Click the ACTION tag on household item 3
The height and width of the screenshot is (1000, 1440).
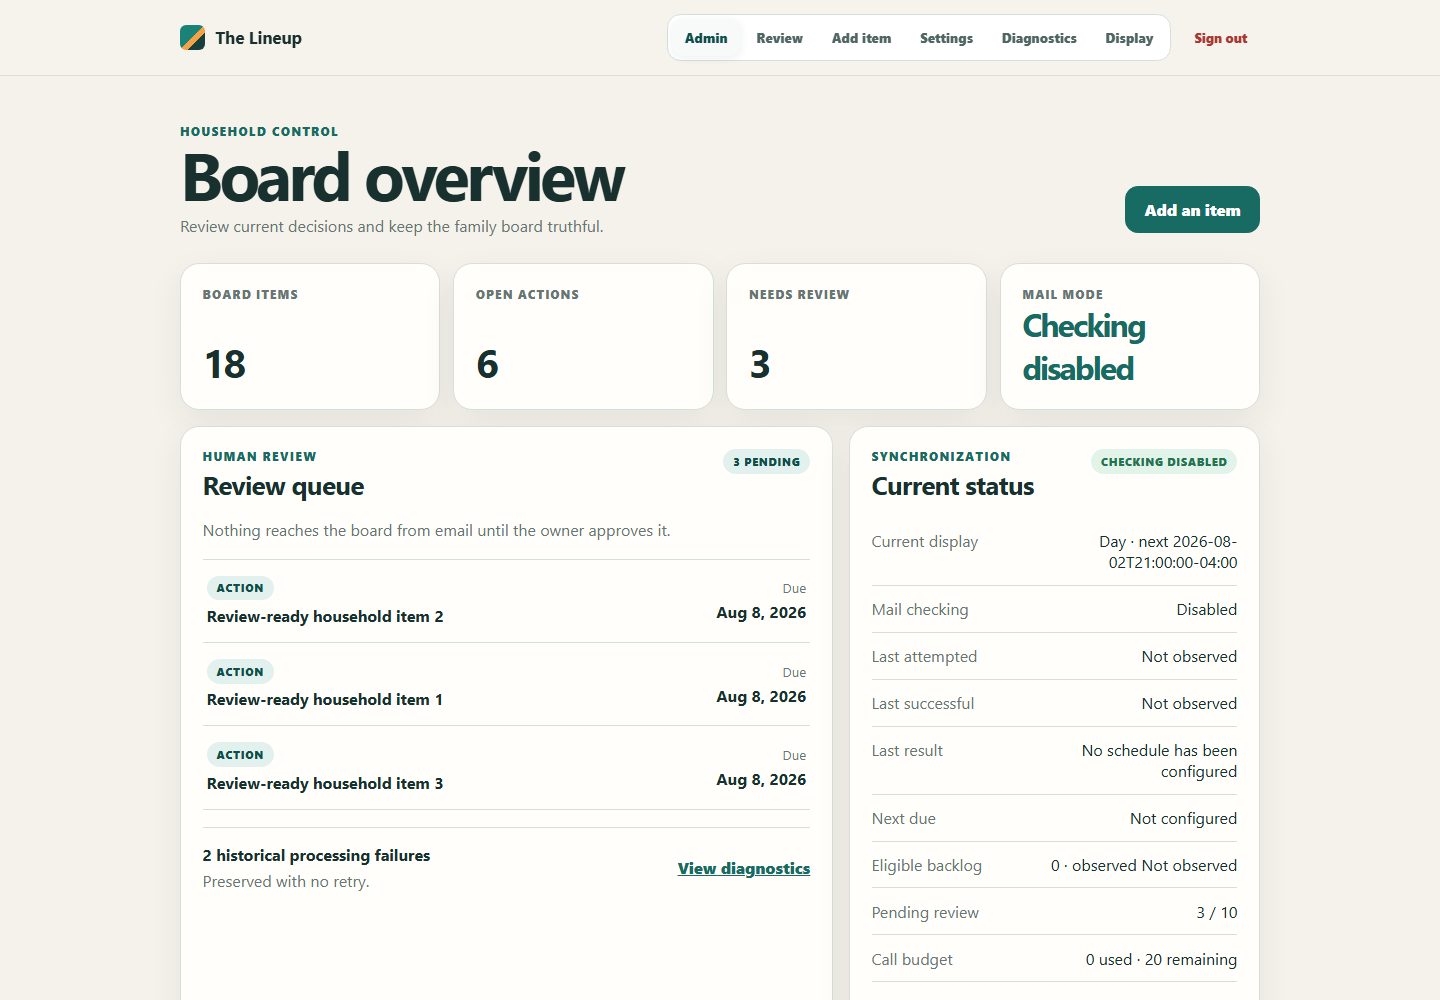[x=240, y=755]
